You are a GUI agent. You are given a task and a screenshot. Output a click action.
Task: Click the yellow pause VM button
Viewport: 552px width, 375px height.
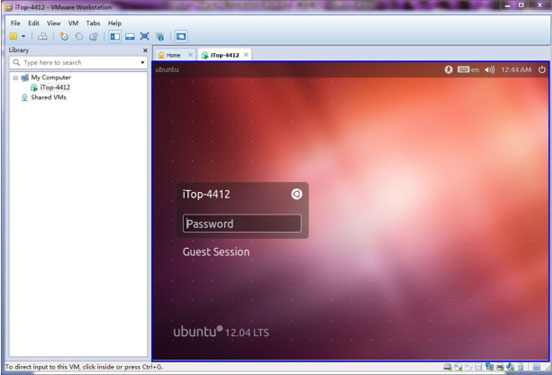pos(13,36)
